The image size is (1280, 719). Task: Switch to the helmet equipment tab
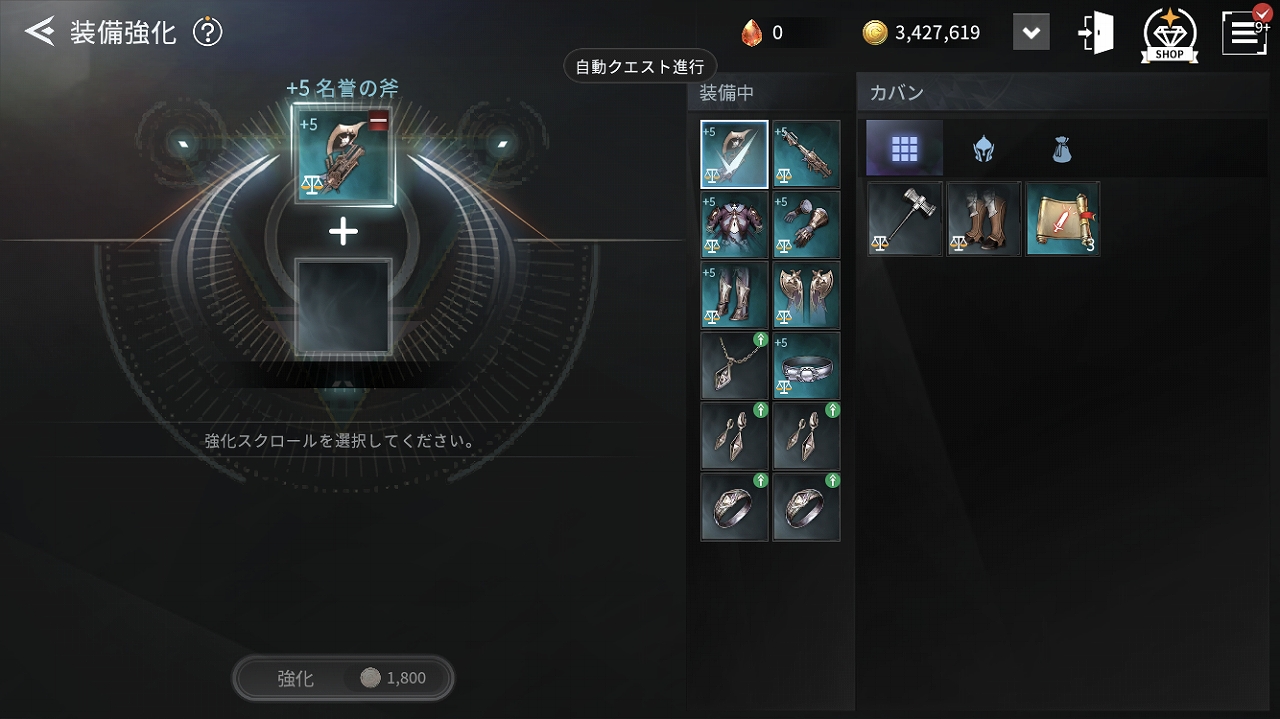tap(983, 149)
